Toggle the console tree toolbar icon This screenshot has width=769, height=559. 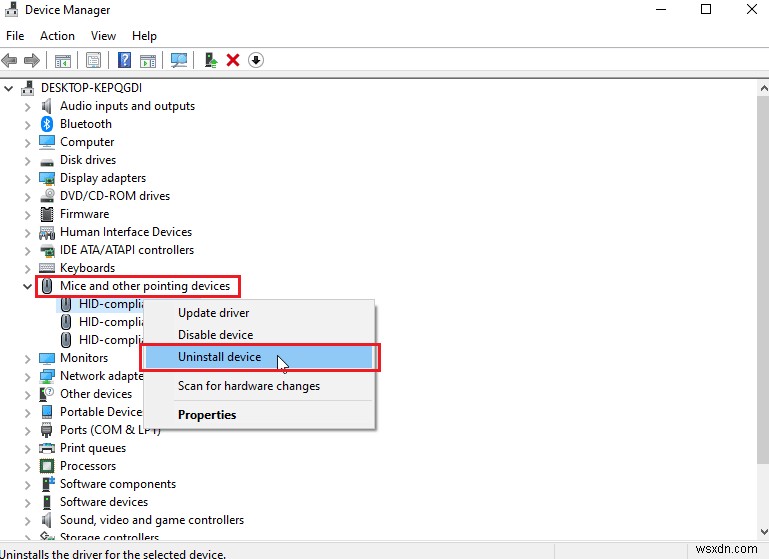[x=63, y=60]
